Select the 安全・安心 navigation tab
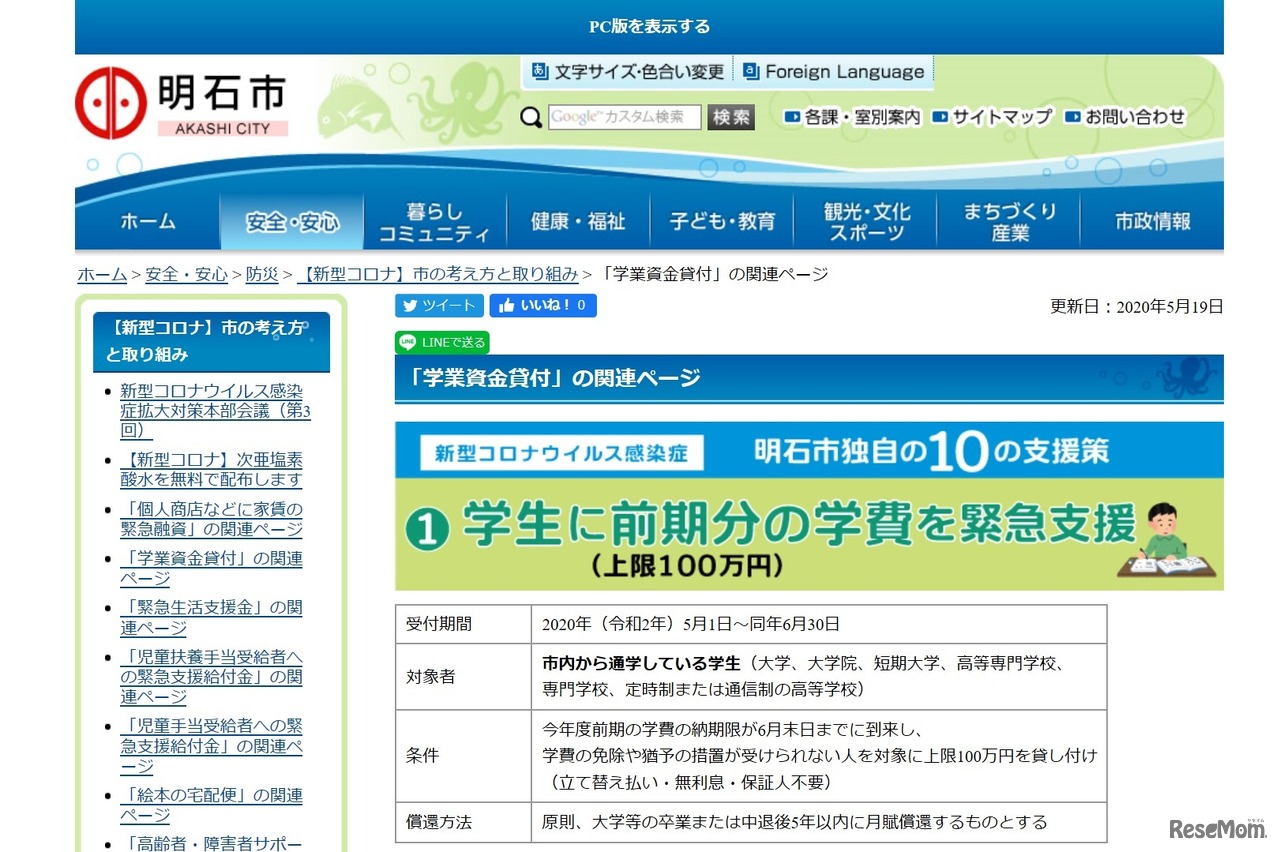The width and height of the screenshot is (1280, 852). click(x=291, y=220)
